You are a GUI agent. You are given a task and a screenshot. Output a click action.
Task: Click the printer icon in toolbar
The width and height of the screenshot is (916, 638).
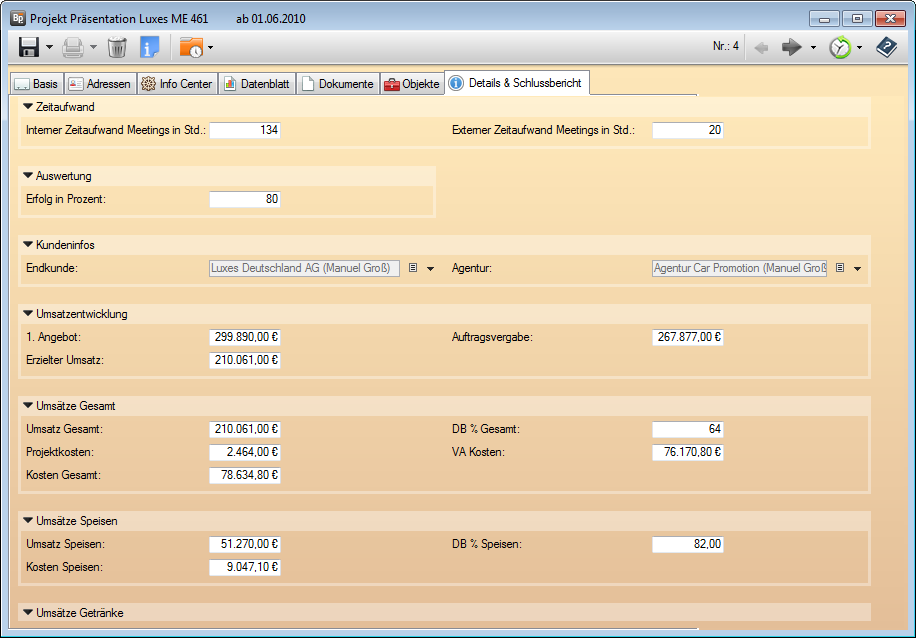[73, 47]
